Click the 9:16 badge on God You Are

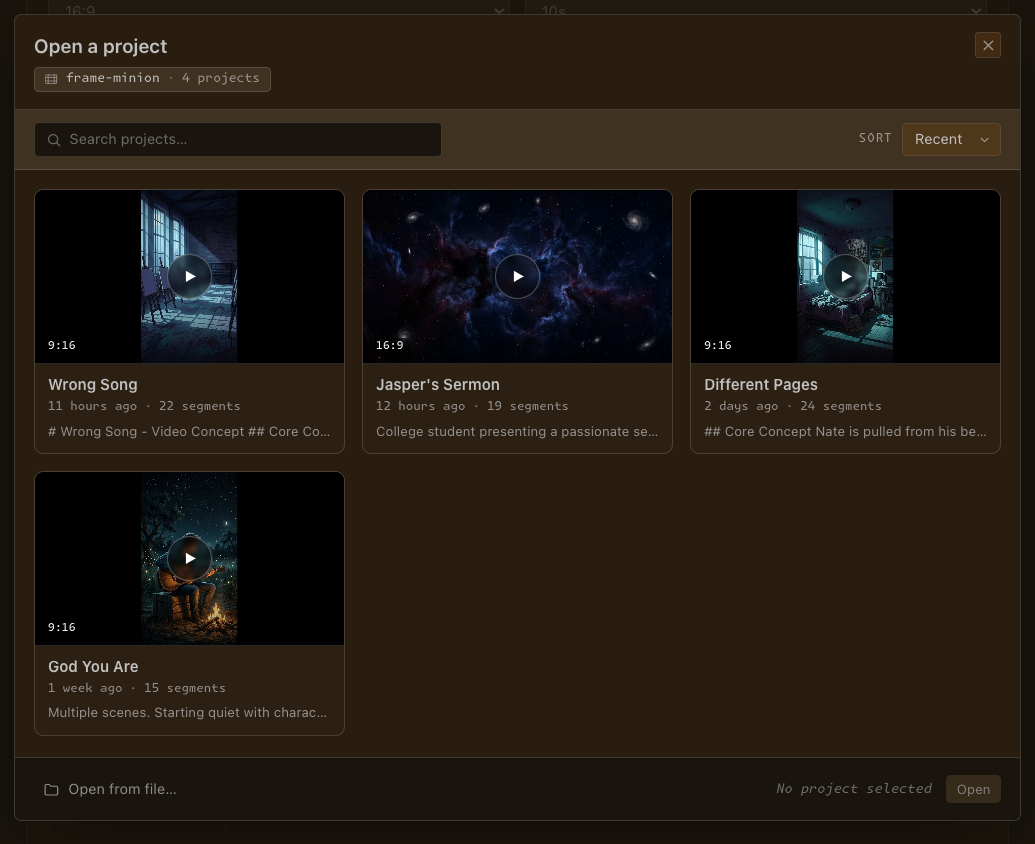pyautogui.click(x=61, y=627)
